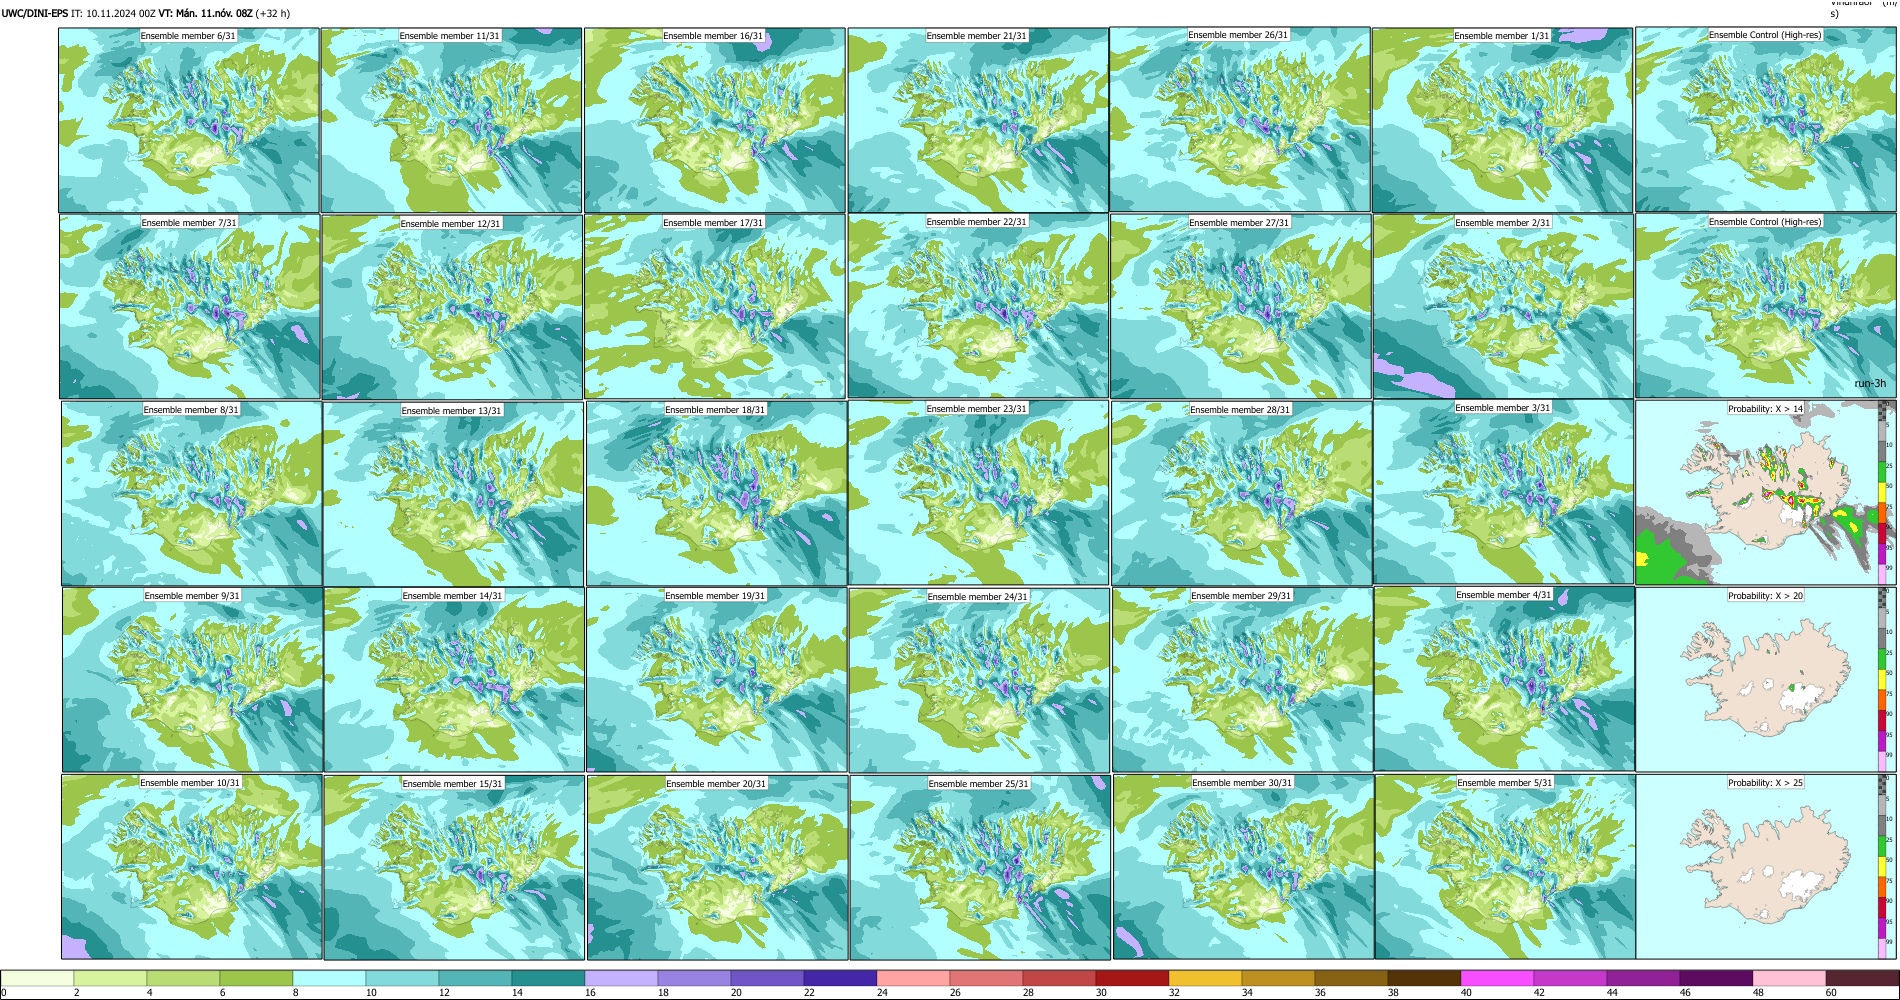The image size is (1900, 1000).
Task: Open the Probability X > 25 map
Action: tap(1765, 866)
